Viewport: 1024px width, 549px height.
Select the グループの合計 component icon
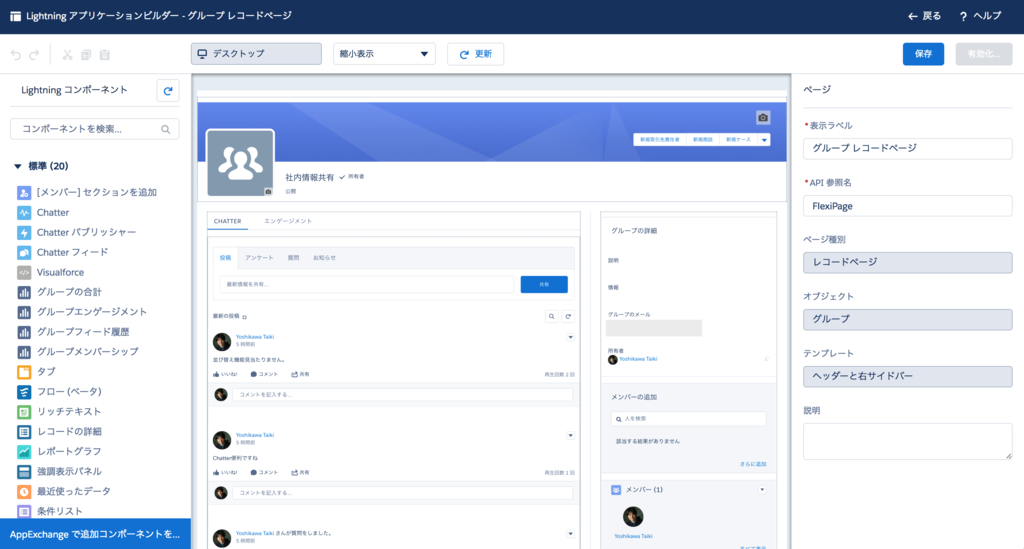tap(24, 292)
